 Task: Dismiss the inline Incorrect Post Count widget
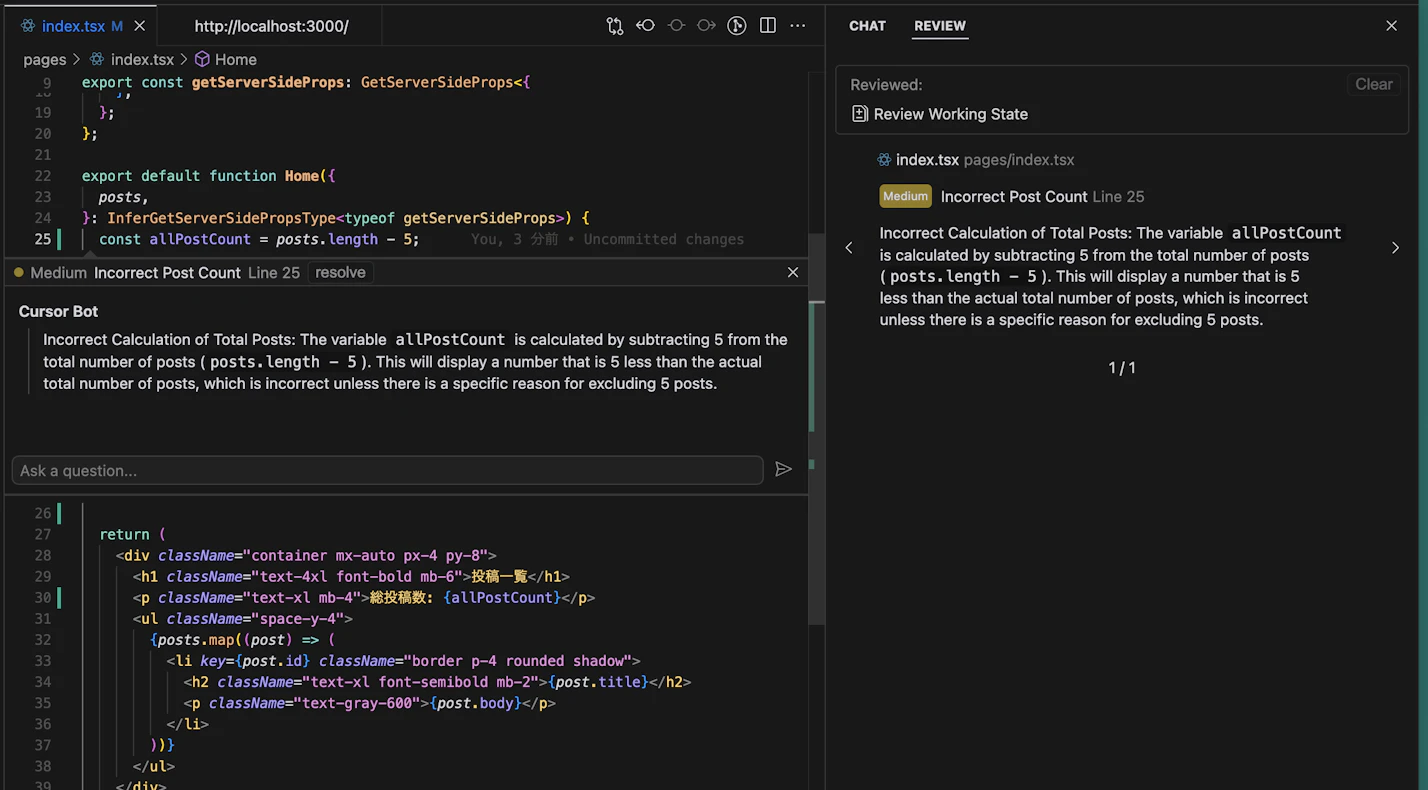coord(793,272)
